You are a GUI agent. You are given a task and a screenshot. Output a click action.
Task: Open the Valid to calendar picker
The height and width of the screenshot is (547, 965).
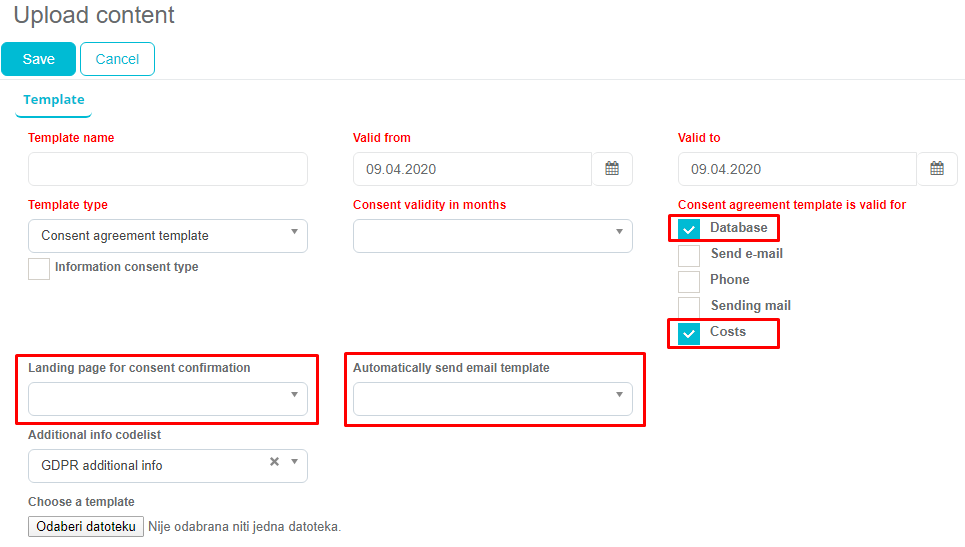coord(937,169)
